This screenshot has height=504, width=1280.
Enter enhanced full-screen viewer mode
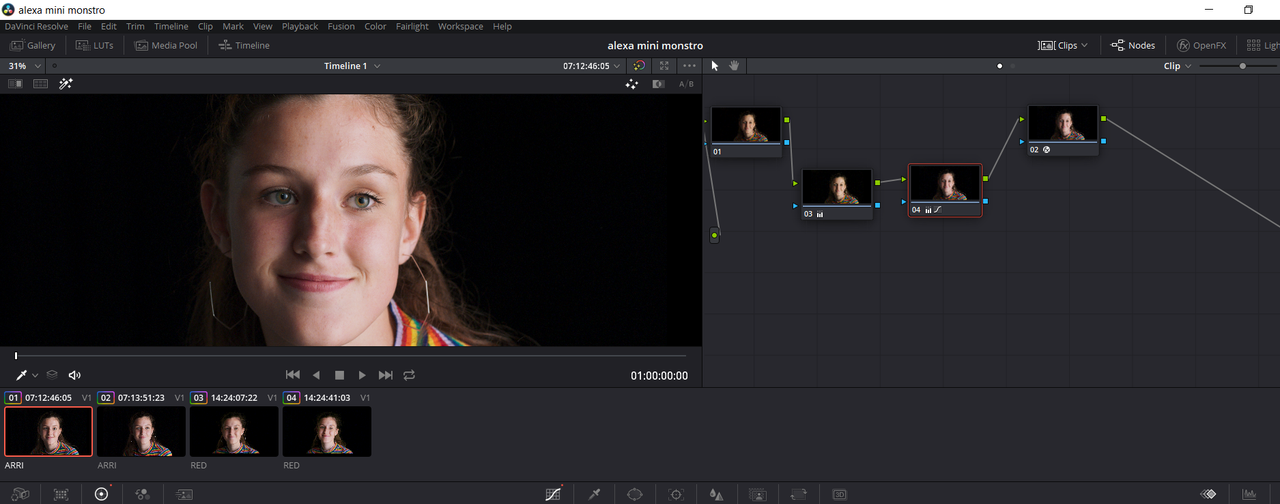(x=664, y=66)
